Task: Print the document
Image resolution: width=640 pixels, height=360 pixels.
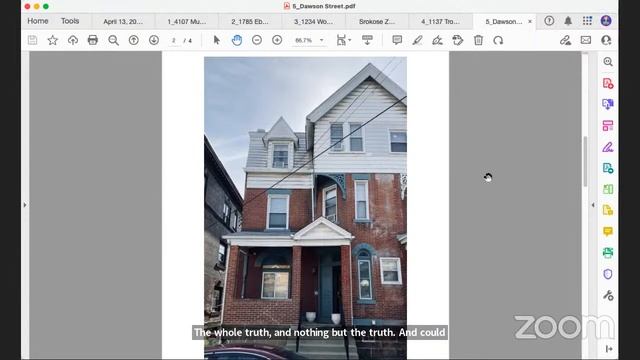Action: click(x=93, y=40)
